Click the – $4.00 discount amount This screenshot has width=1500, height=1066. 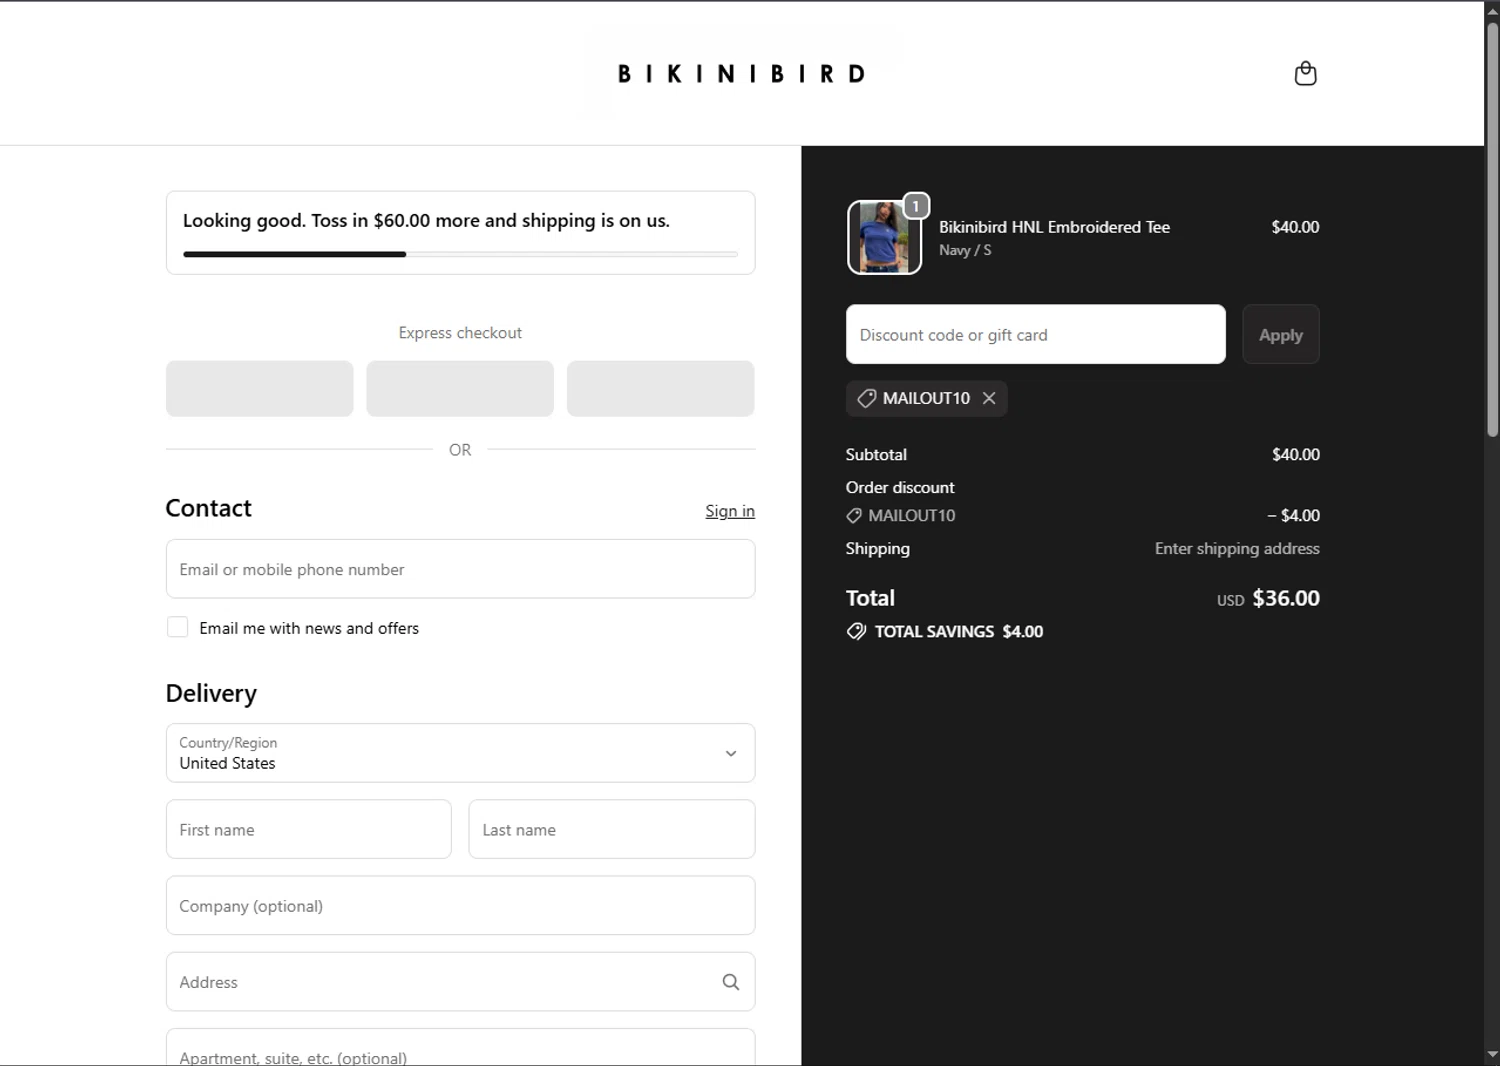[x=1293, y=515]
